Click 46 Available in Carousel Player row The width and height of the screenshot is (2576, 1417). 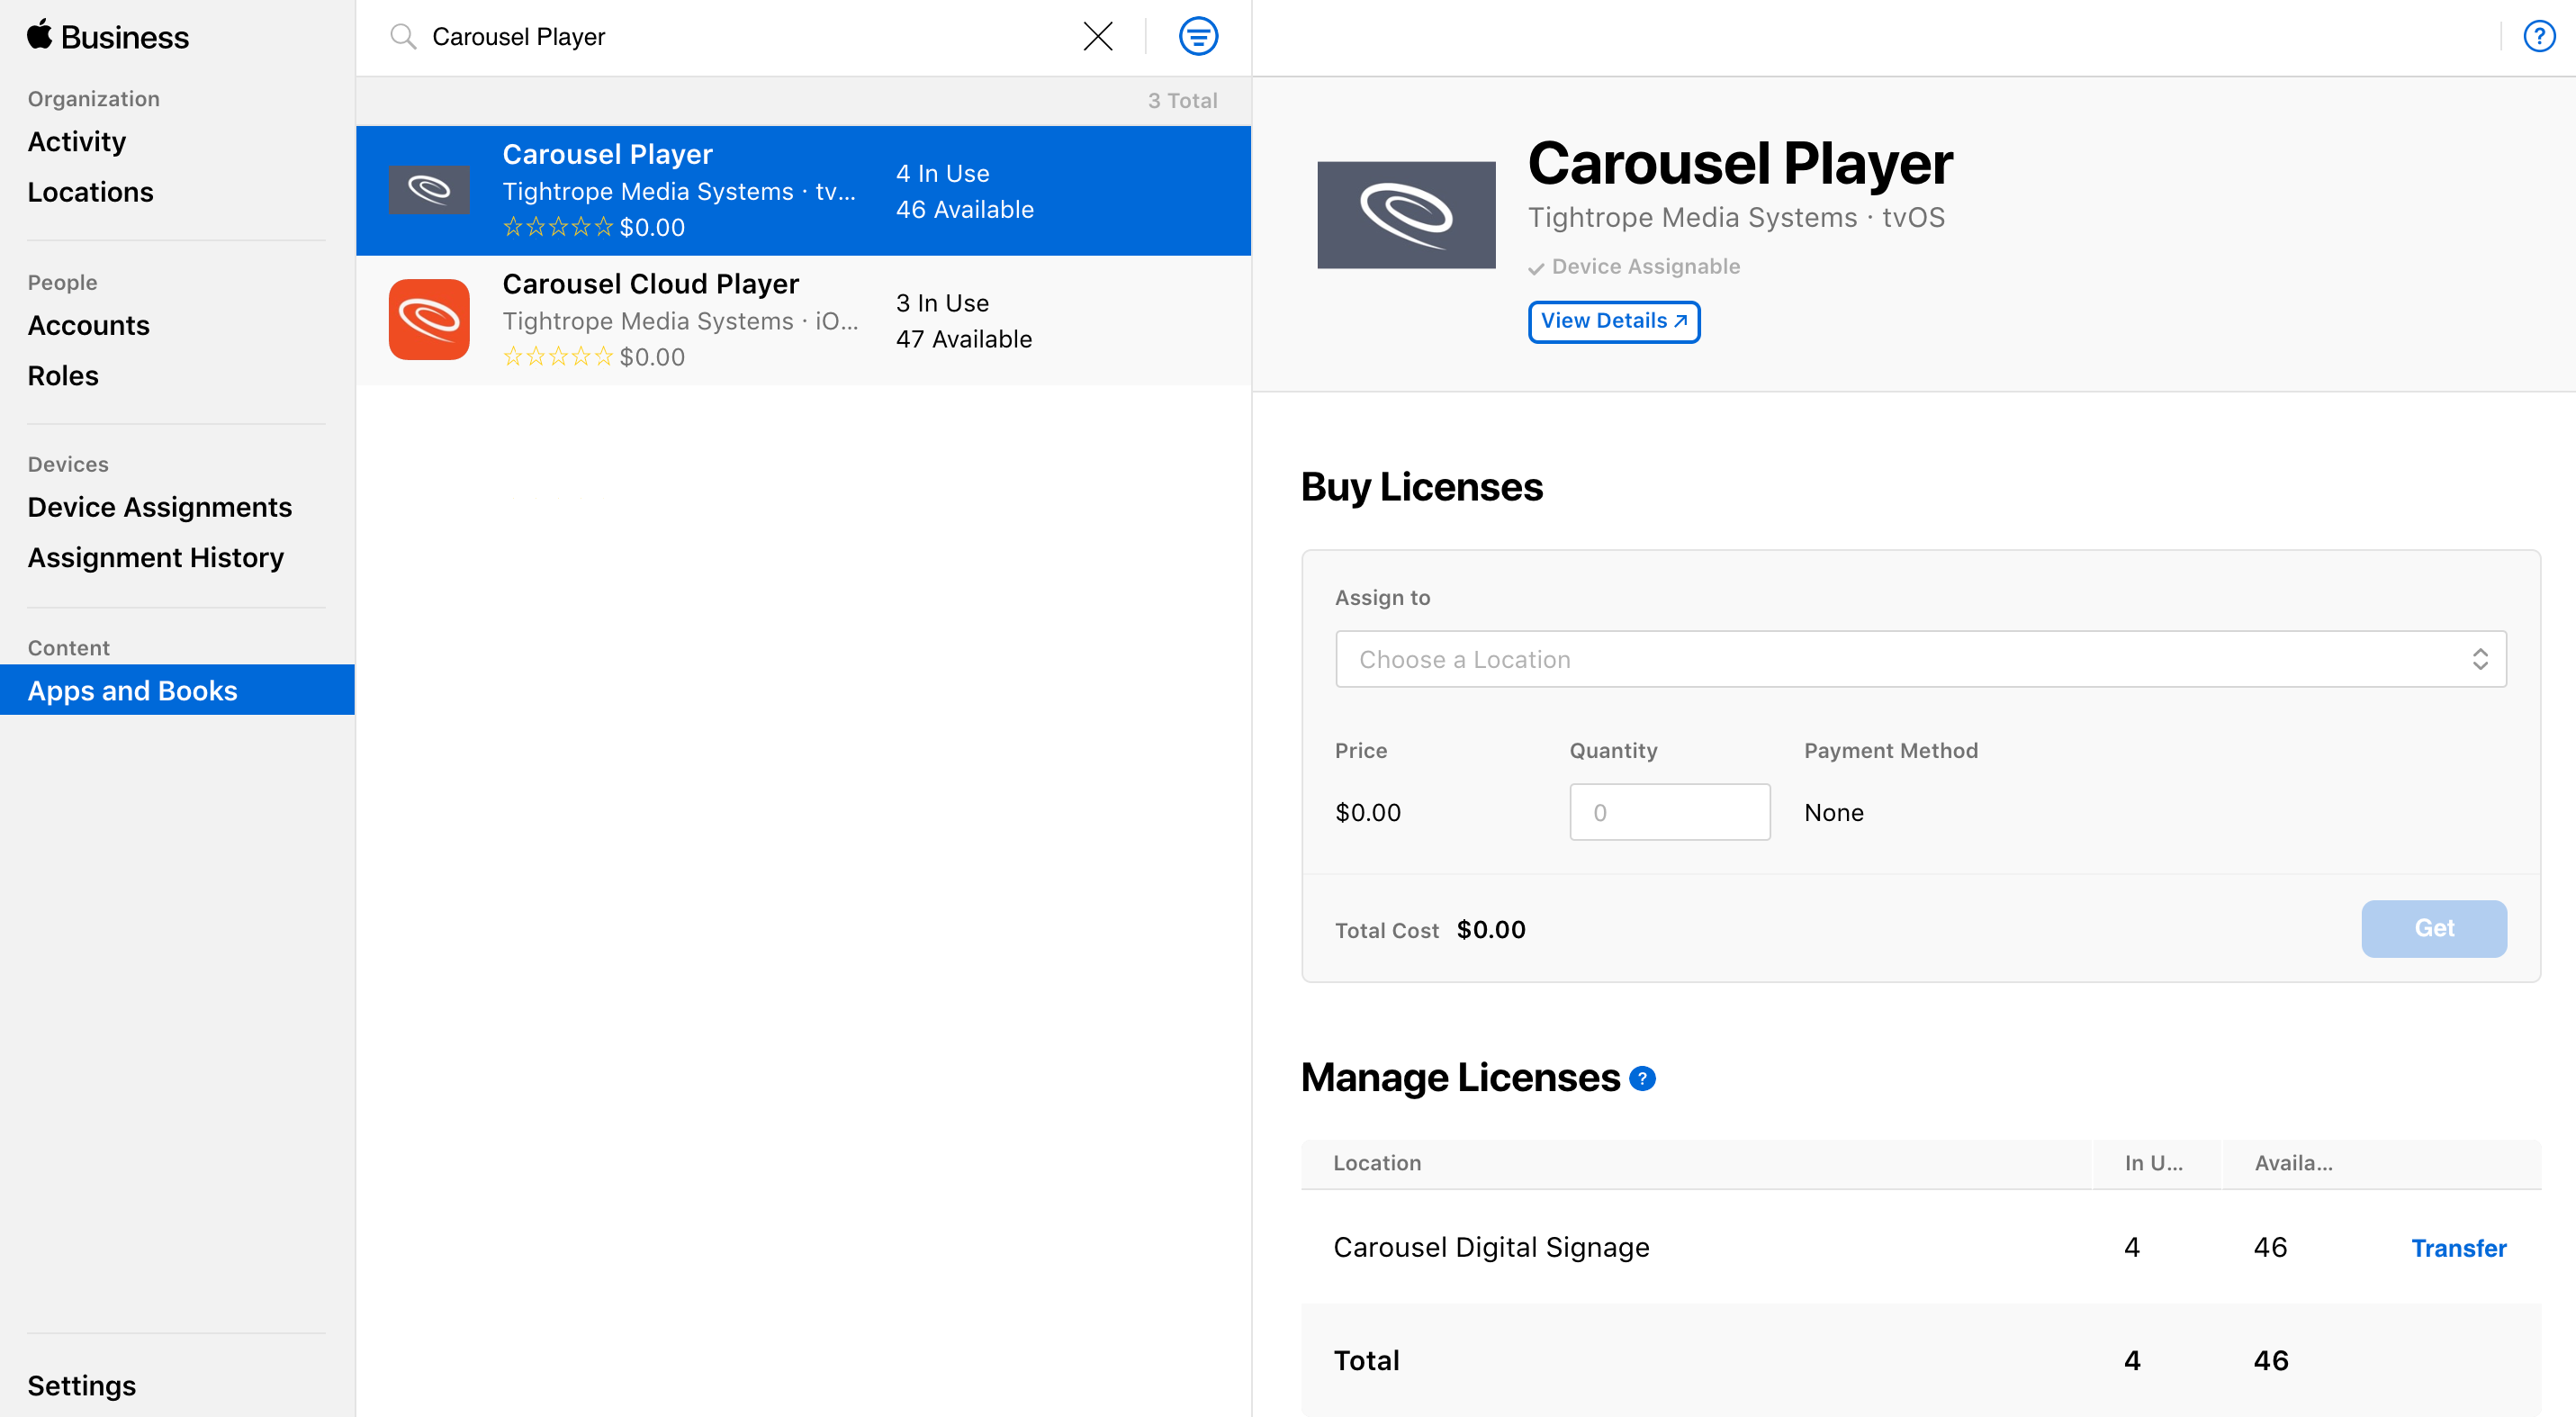pyautogui.click(x=964, y=209)
